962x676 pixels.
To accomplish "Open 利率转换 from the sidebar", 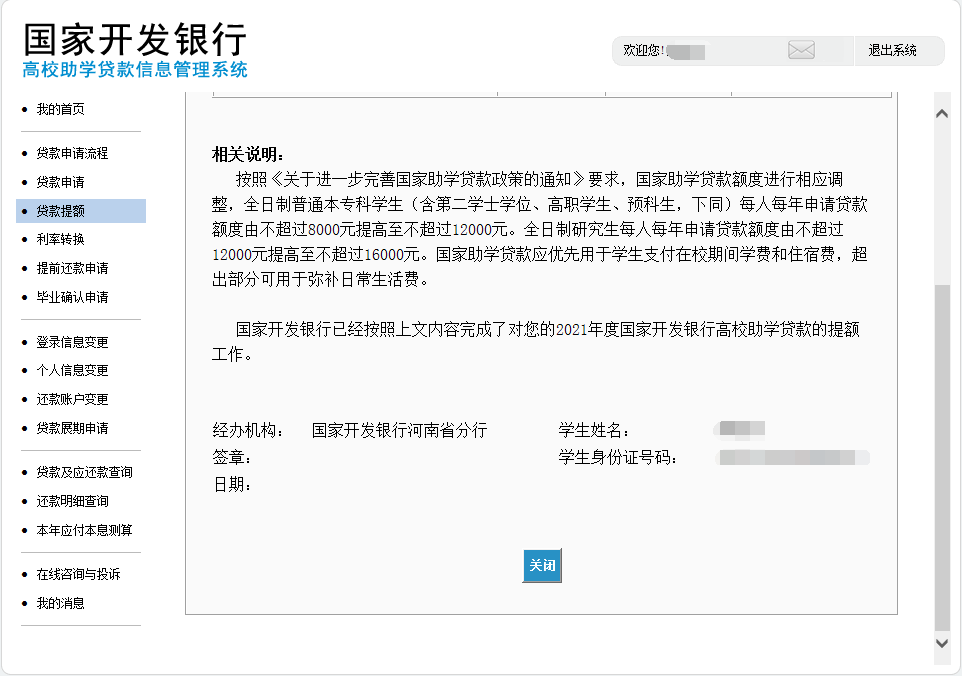I will coord(60,239).
